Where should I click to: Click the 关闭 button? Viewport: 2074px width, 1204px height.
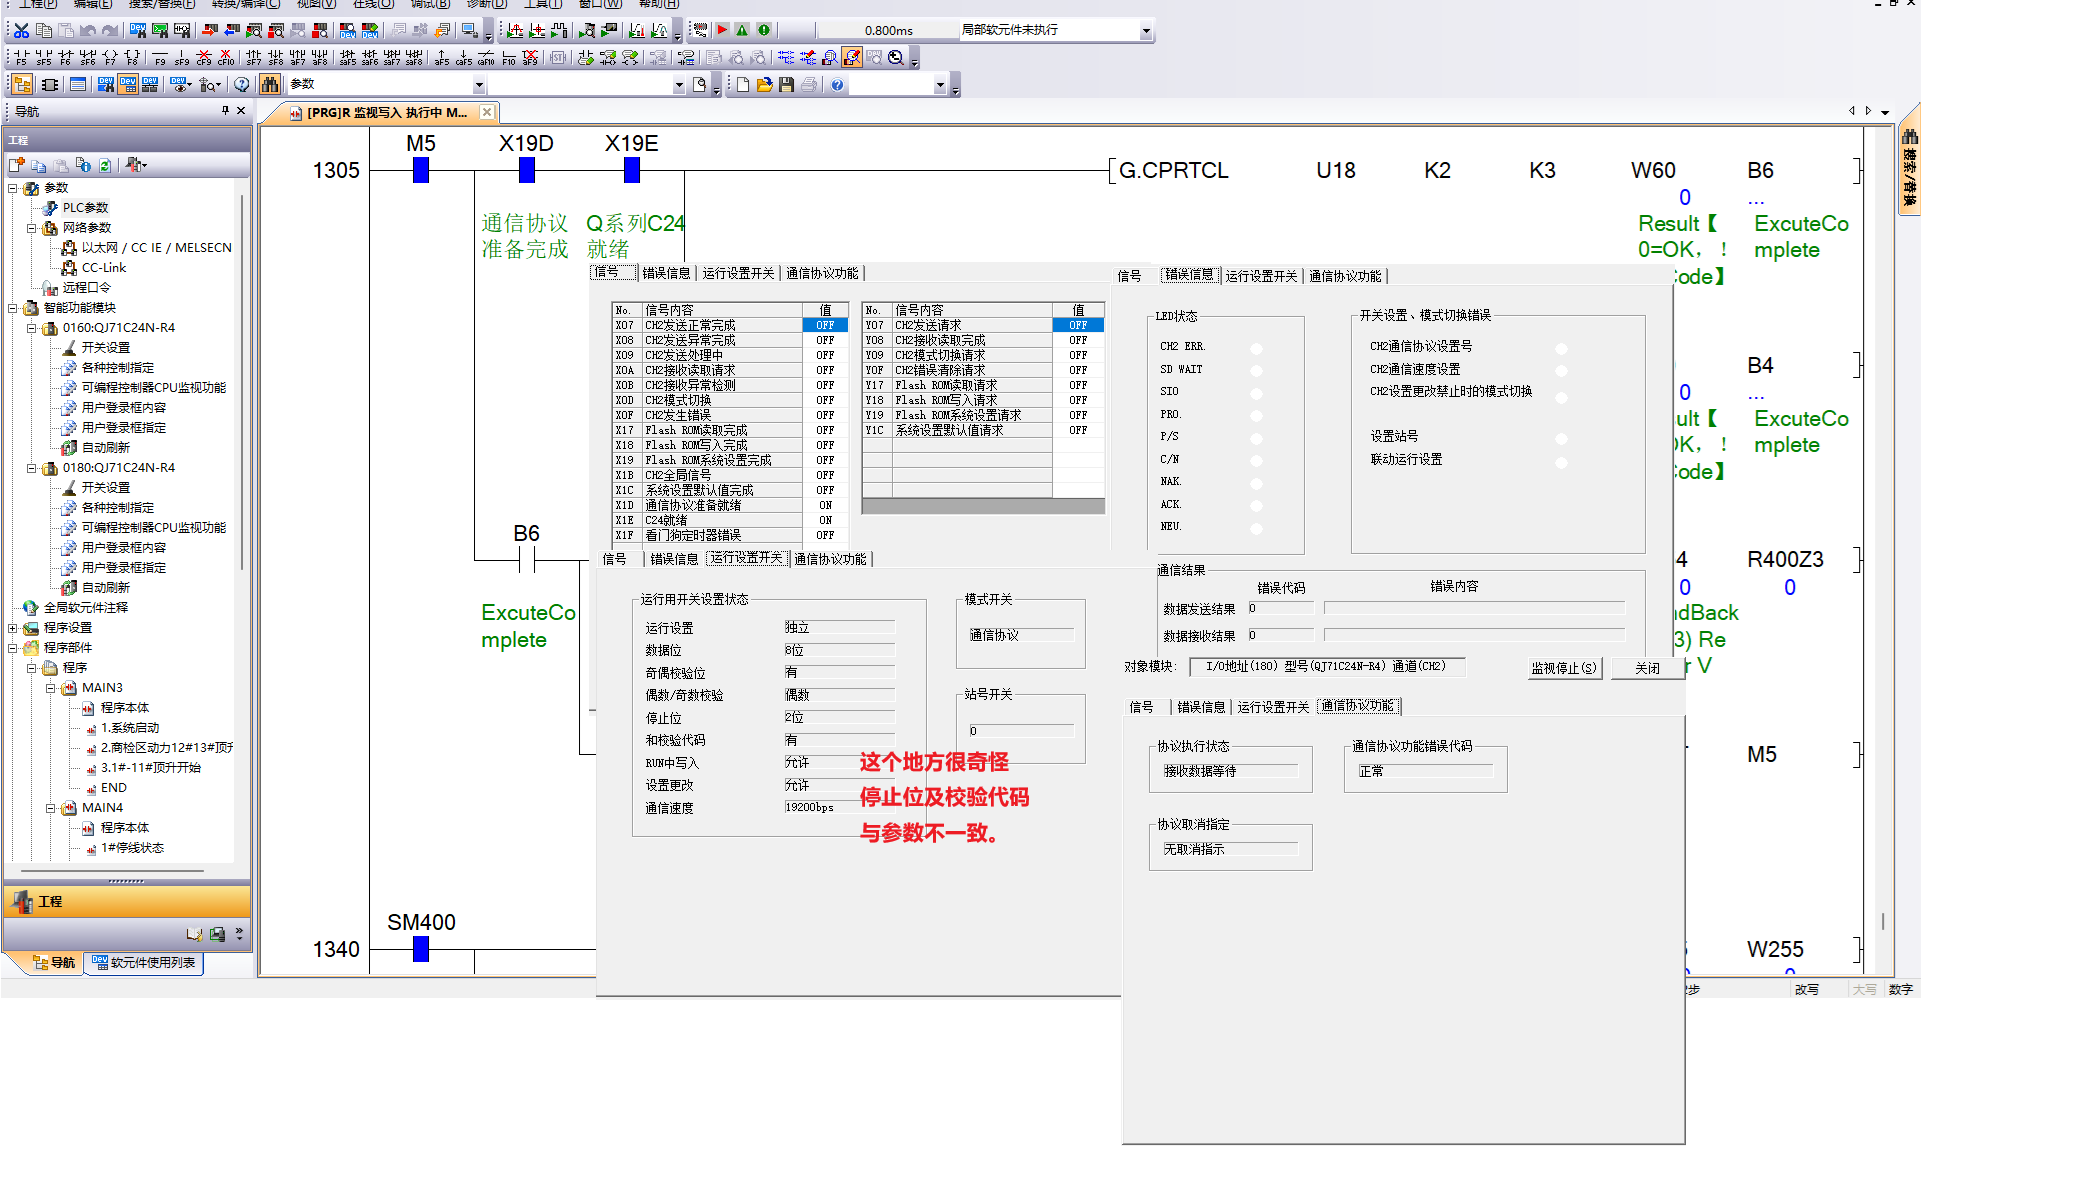coord(1647,668)
